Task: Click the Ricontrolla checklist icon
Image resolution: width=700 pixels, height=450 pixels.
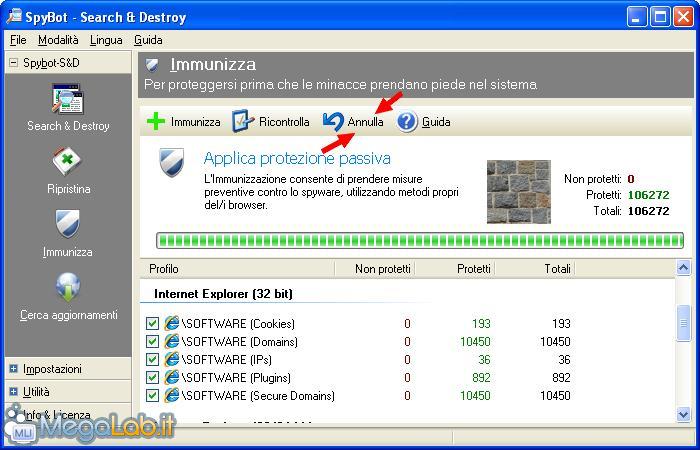Action: [243, 121]
